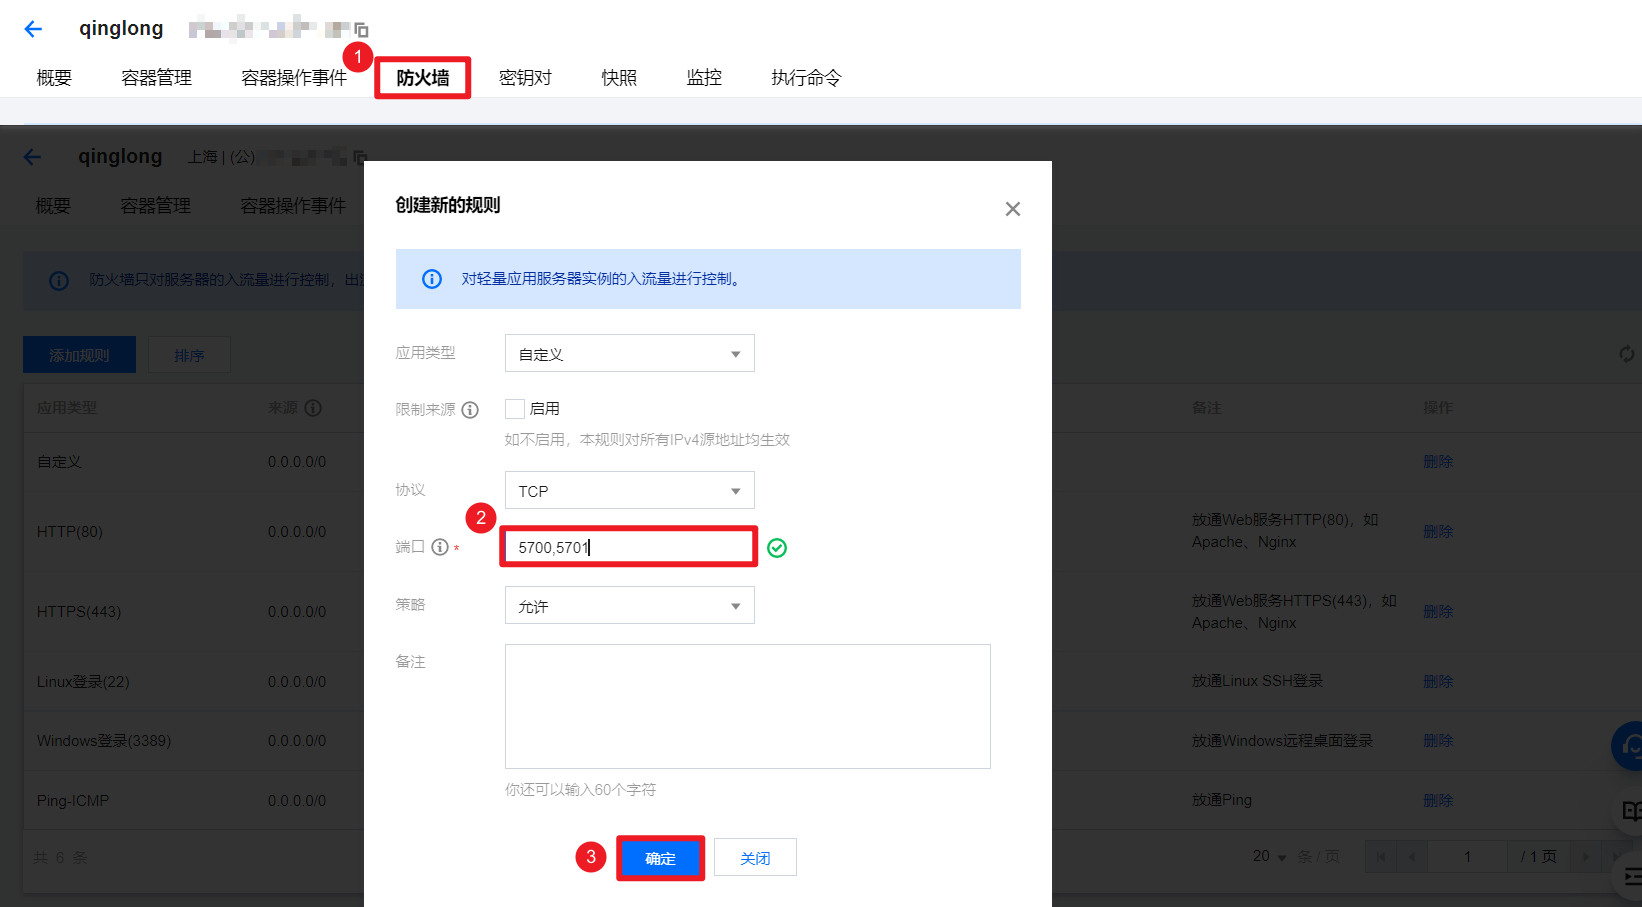Click the 放通Windows远程桌面登录 remark text
The image size is (1642, 907).
(1282, 741)
